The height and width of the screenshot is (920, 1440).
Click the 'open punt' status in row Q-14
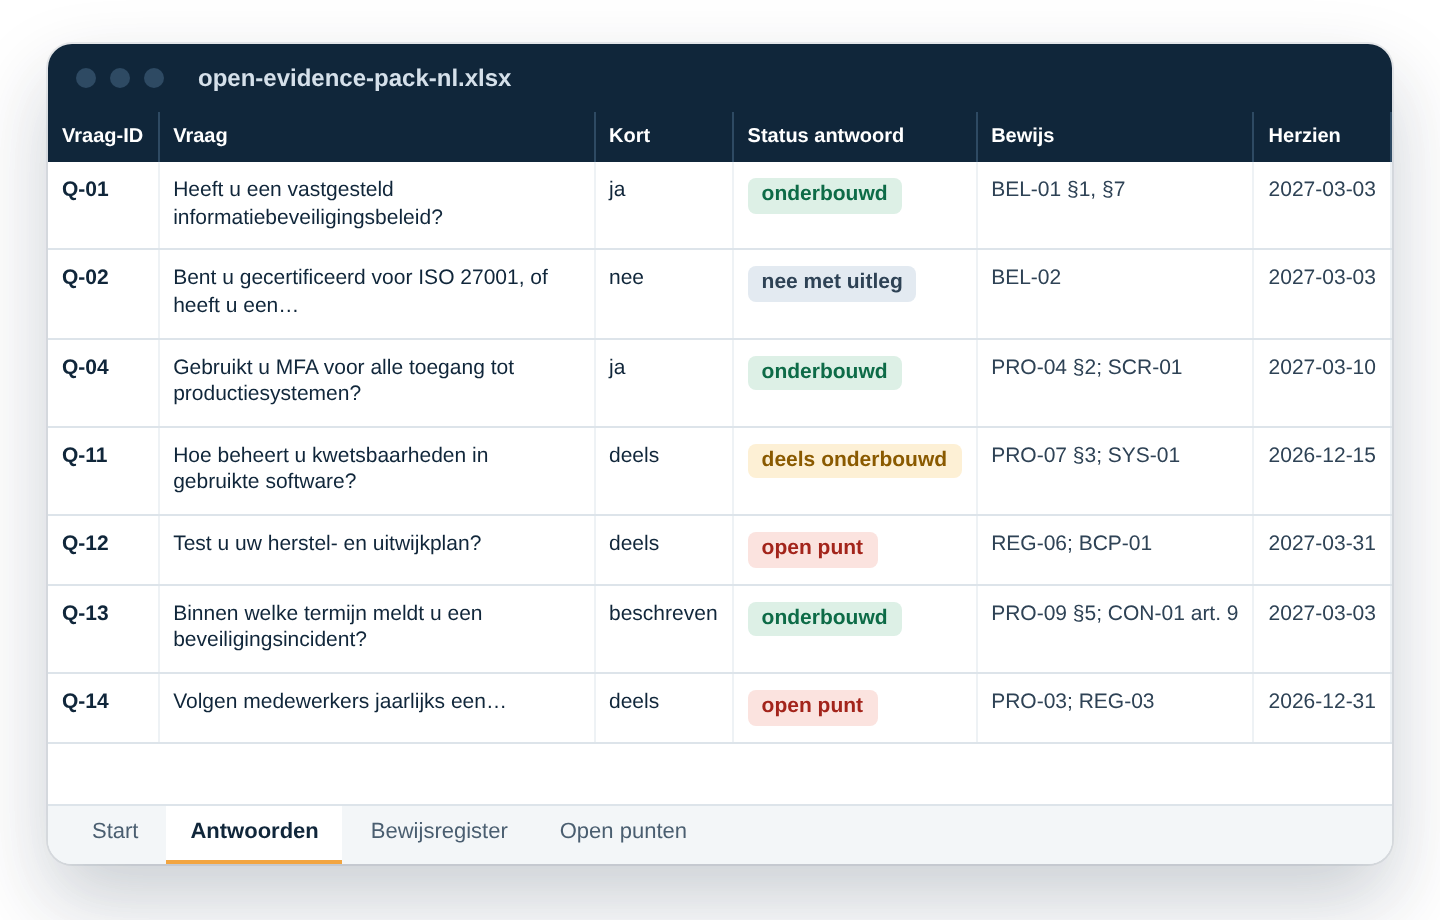[812, 707]
